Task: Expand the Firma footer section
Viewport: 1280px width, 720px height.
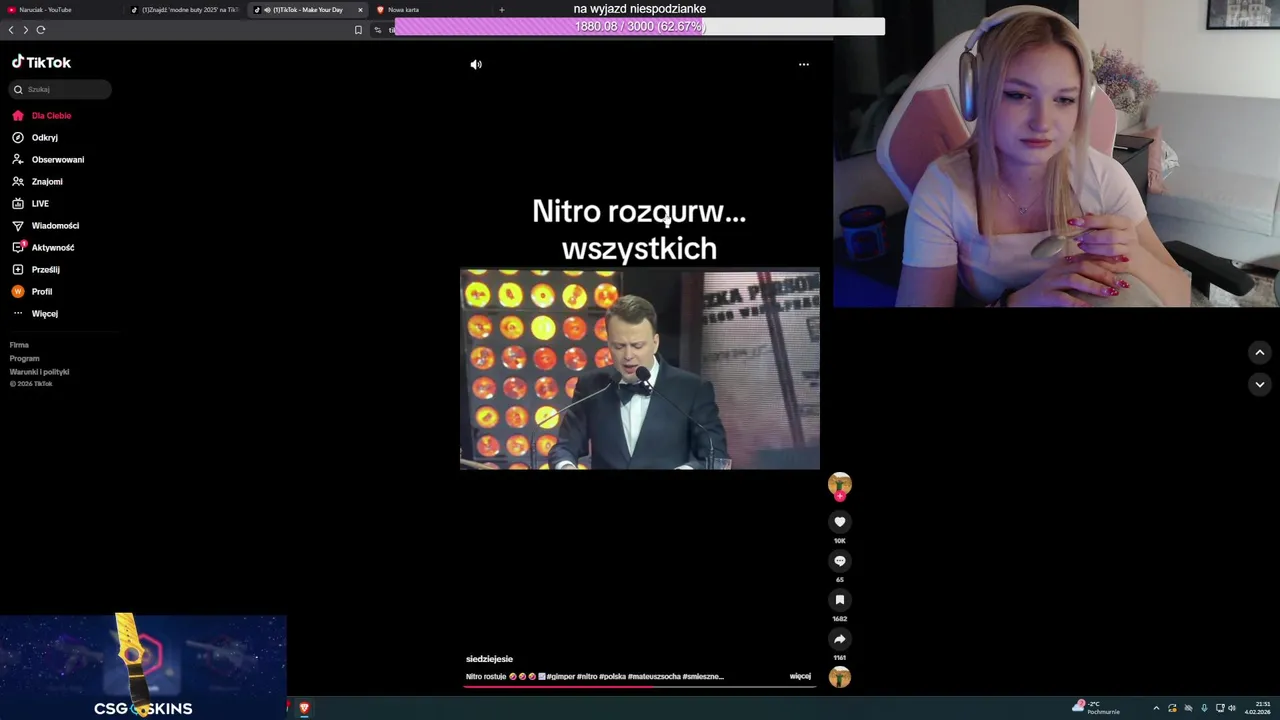Action: pyautogui.click(x=19, y=345)
